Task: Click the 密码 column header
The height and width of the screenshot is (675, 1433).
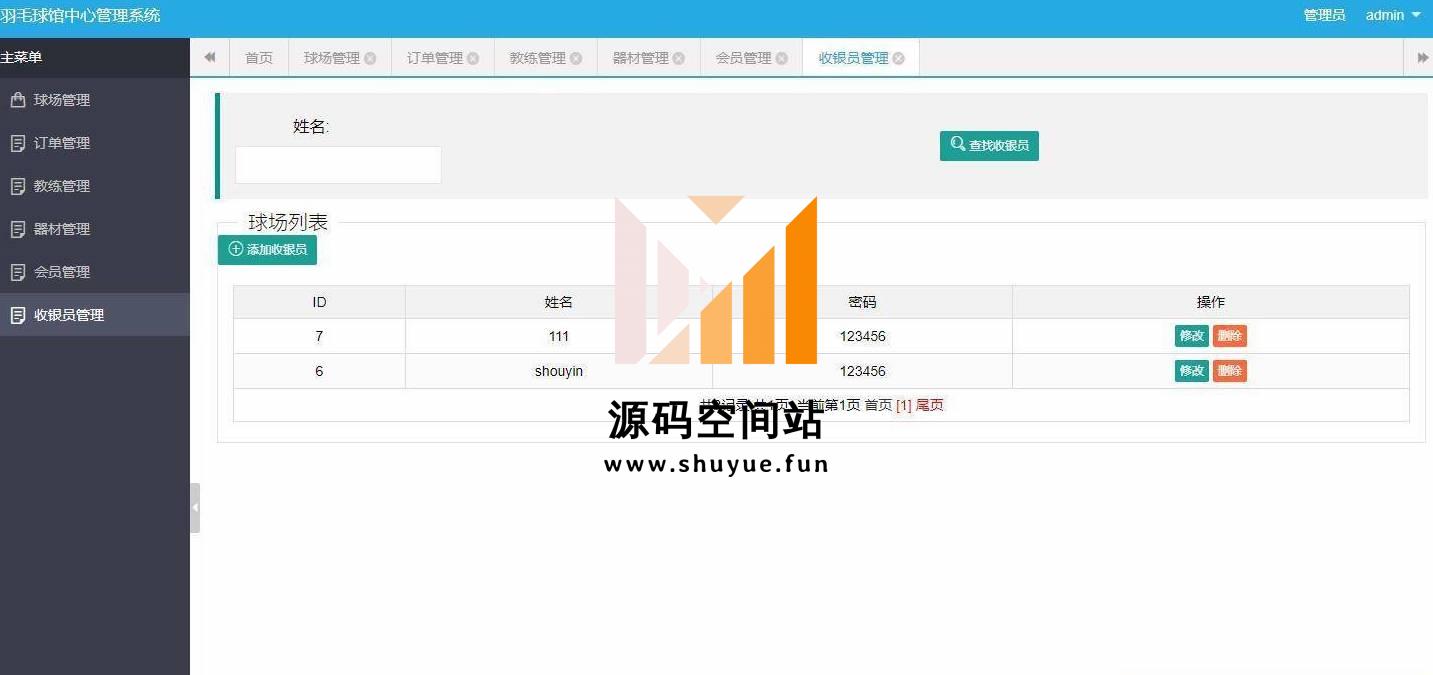Action: pyautogui.click(x=862, y=302)
